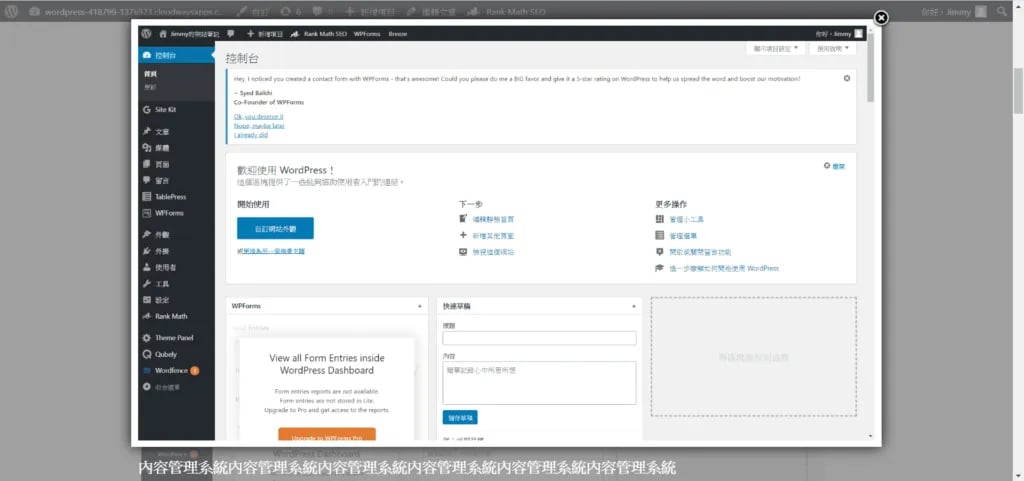This screenshot has width=1024, height=481.
Task: Click the 'Ok, you deserve it' link
Action: coord(259,116)
